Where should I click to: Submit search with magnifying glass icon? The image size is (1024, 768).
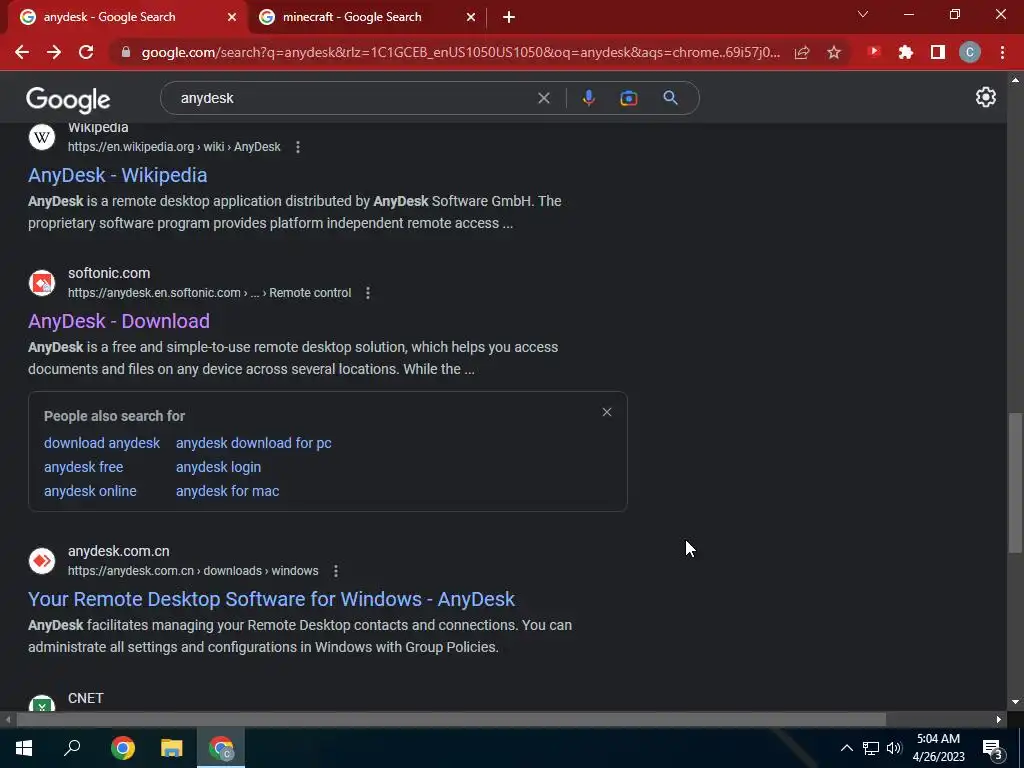pos(670,98)
